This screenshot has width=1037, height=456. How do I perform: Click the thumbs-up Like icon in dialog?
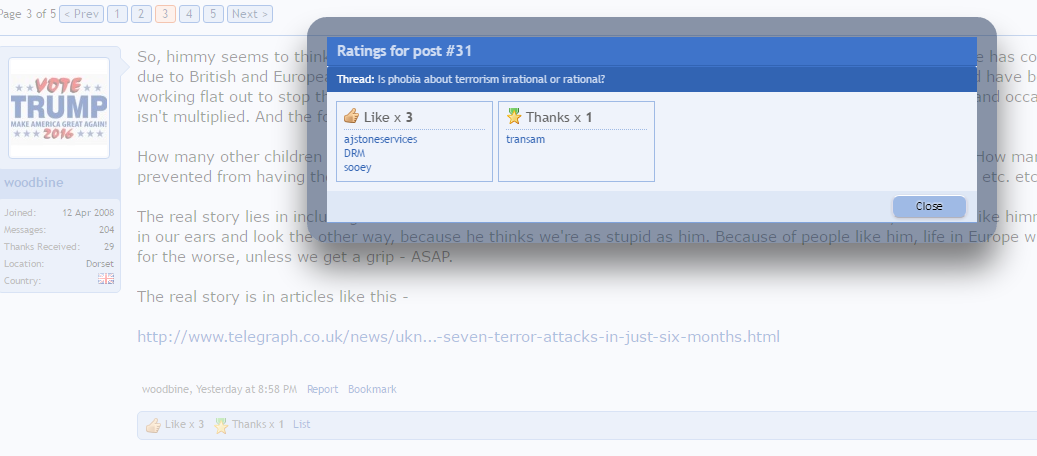[x=351, y=116]
